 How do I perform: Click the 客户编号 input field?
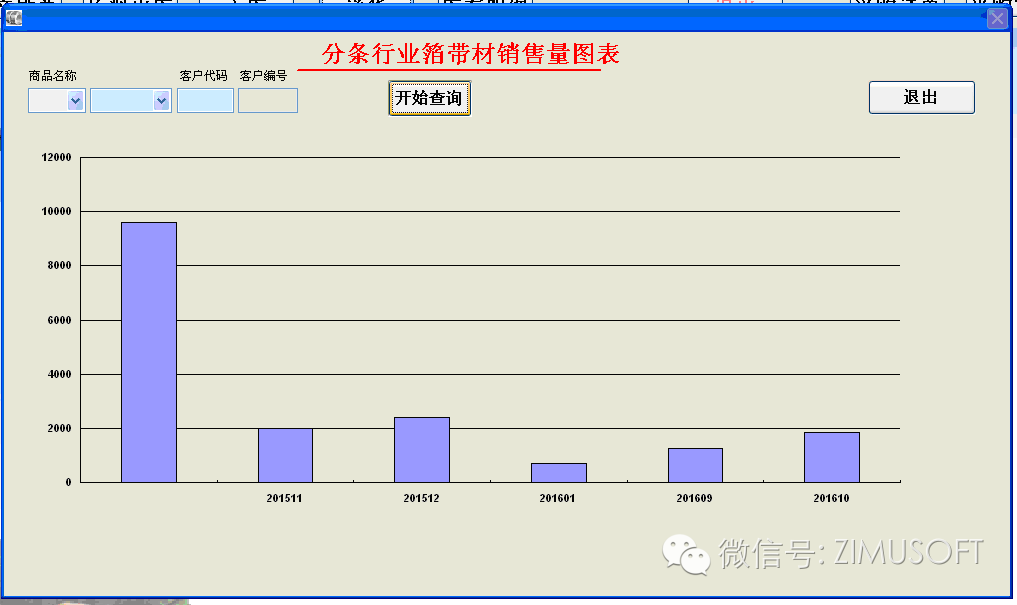pyautogui.click(x=267, y=101)
